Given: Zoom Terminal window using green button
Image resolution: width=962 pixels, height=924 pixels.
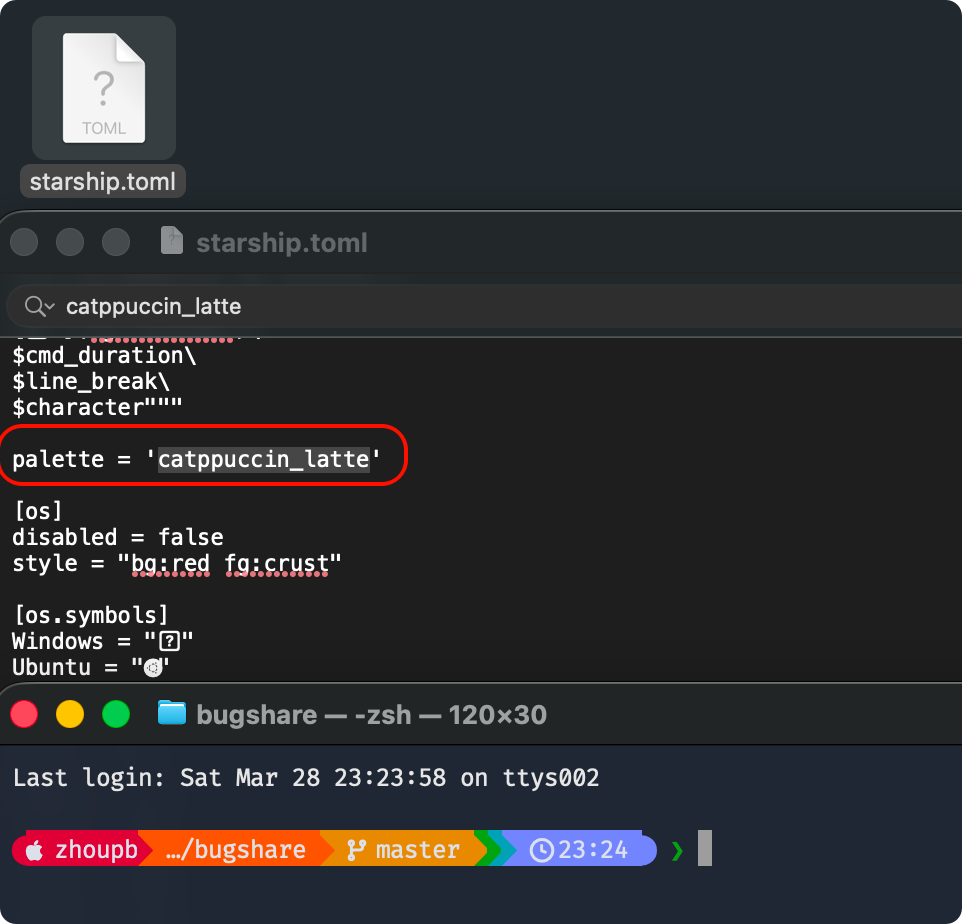Looking at the screenshot, I should [x=116, y=714].
